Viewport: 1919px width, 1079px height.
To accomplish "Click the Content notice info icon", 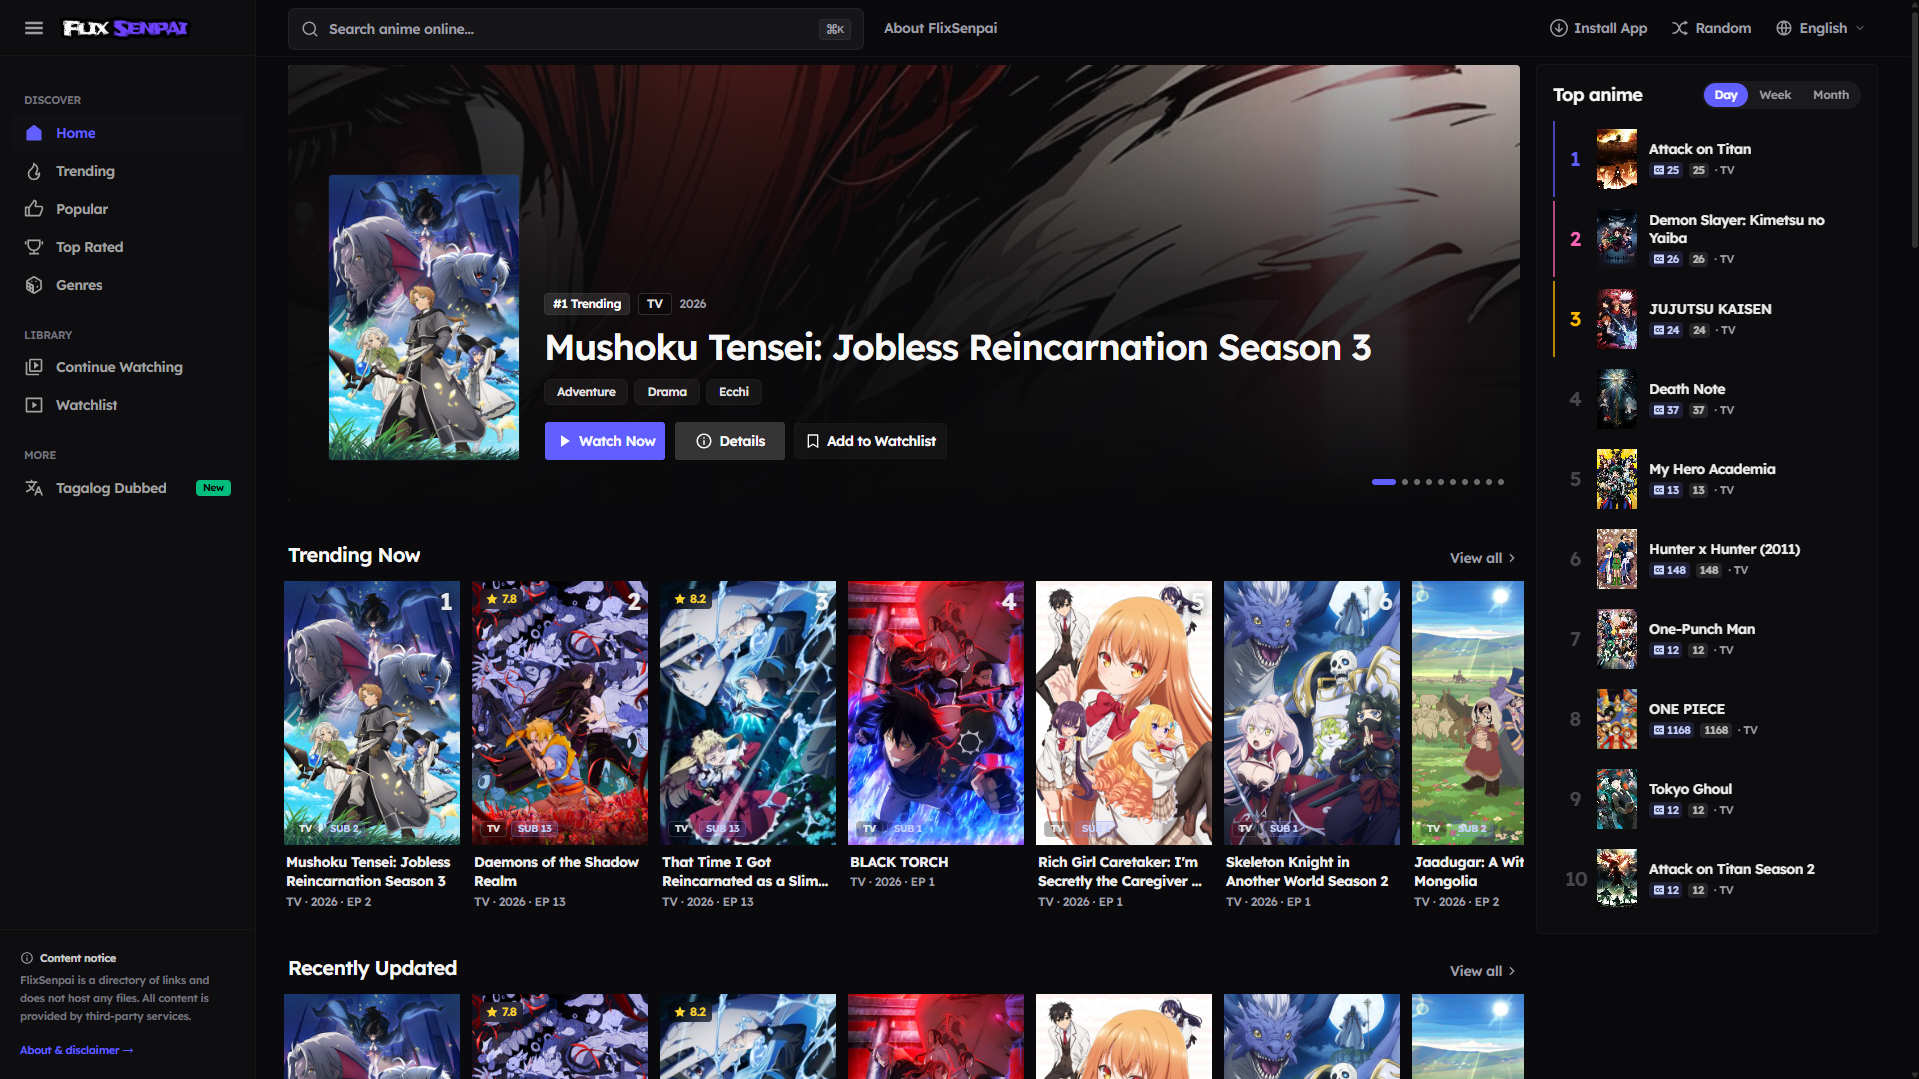I will 27,958.
